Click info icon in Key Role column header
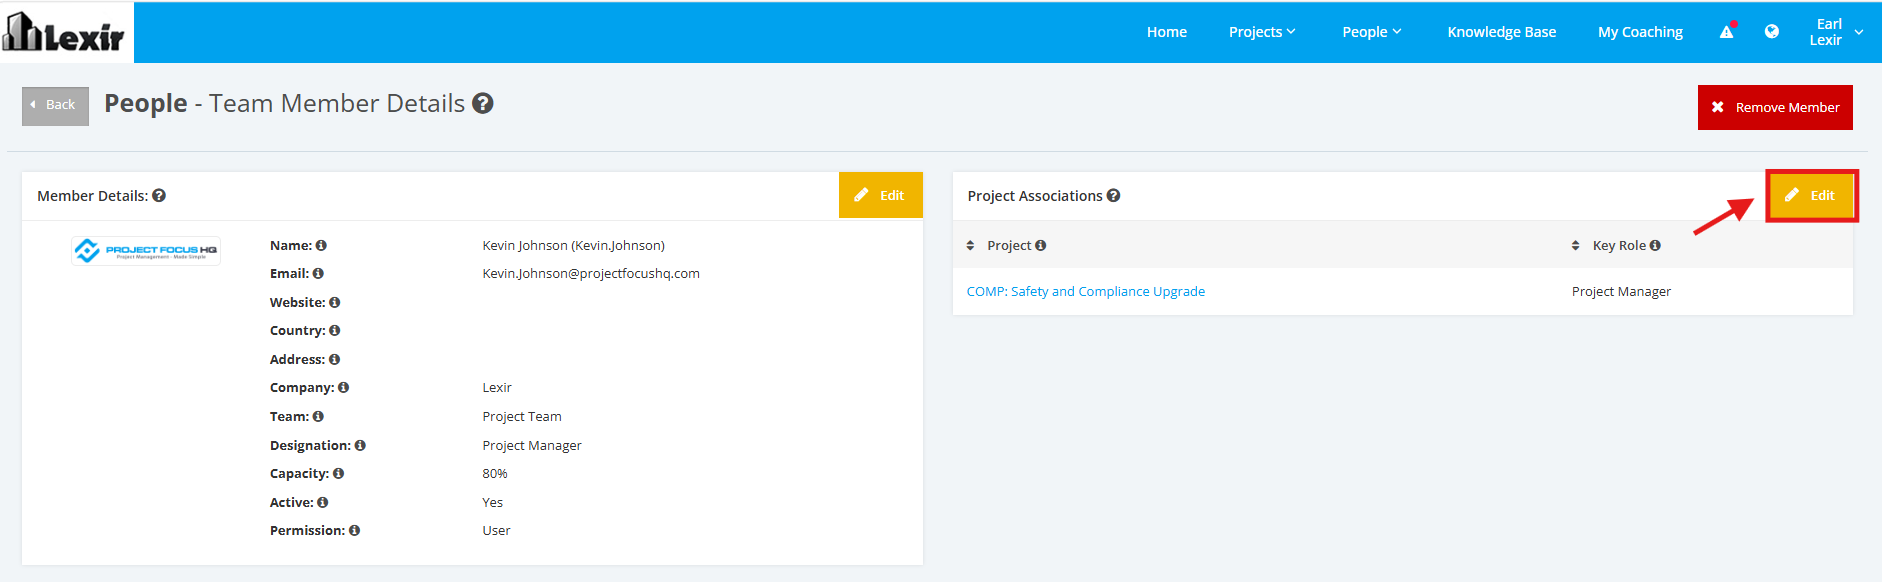Screen dimensions: 1882x582 tap(1655, 245)
